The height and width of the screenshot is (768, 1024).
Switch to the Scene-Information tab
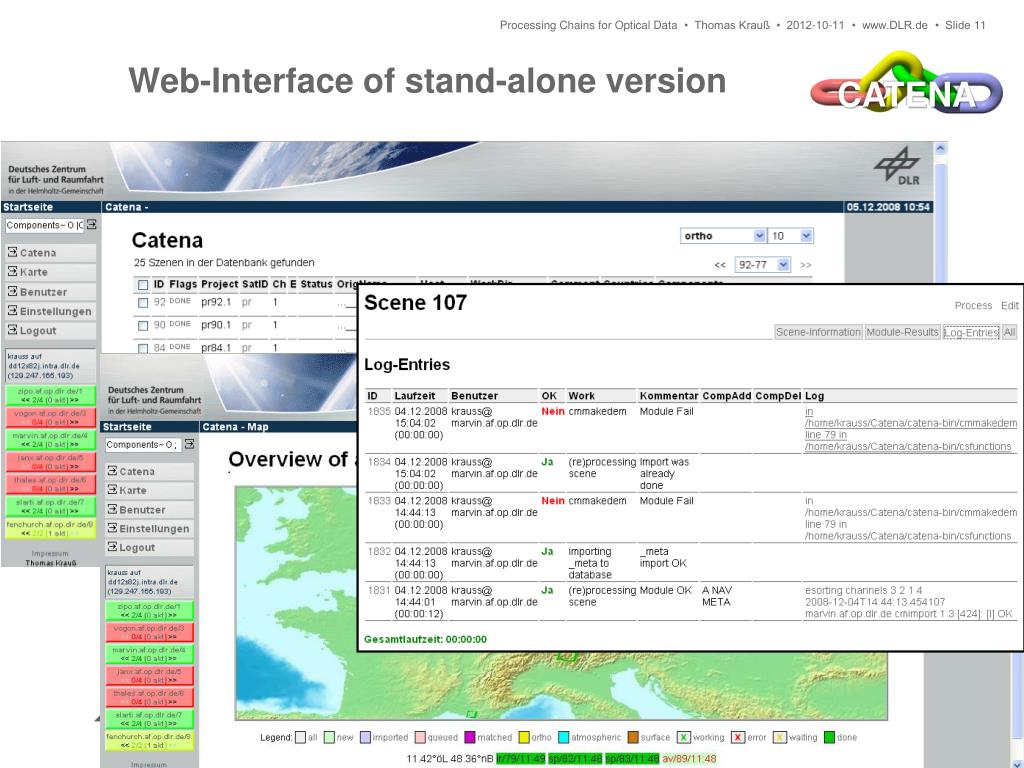point(818,332)
